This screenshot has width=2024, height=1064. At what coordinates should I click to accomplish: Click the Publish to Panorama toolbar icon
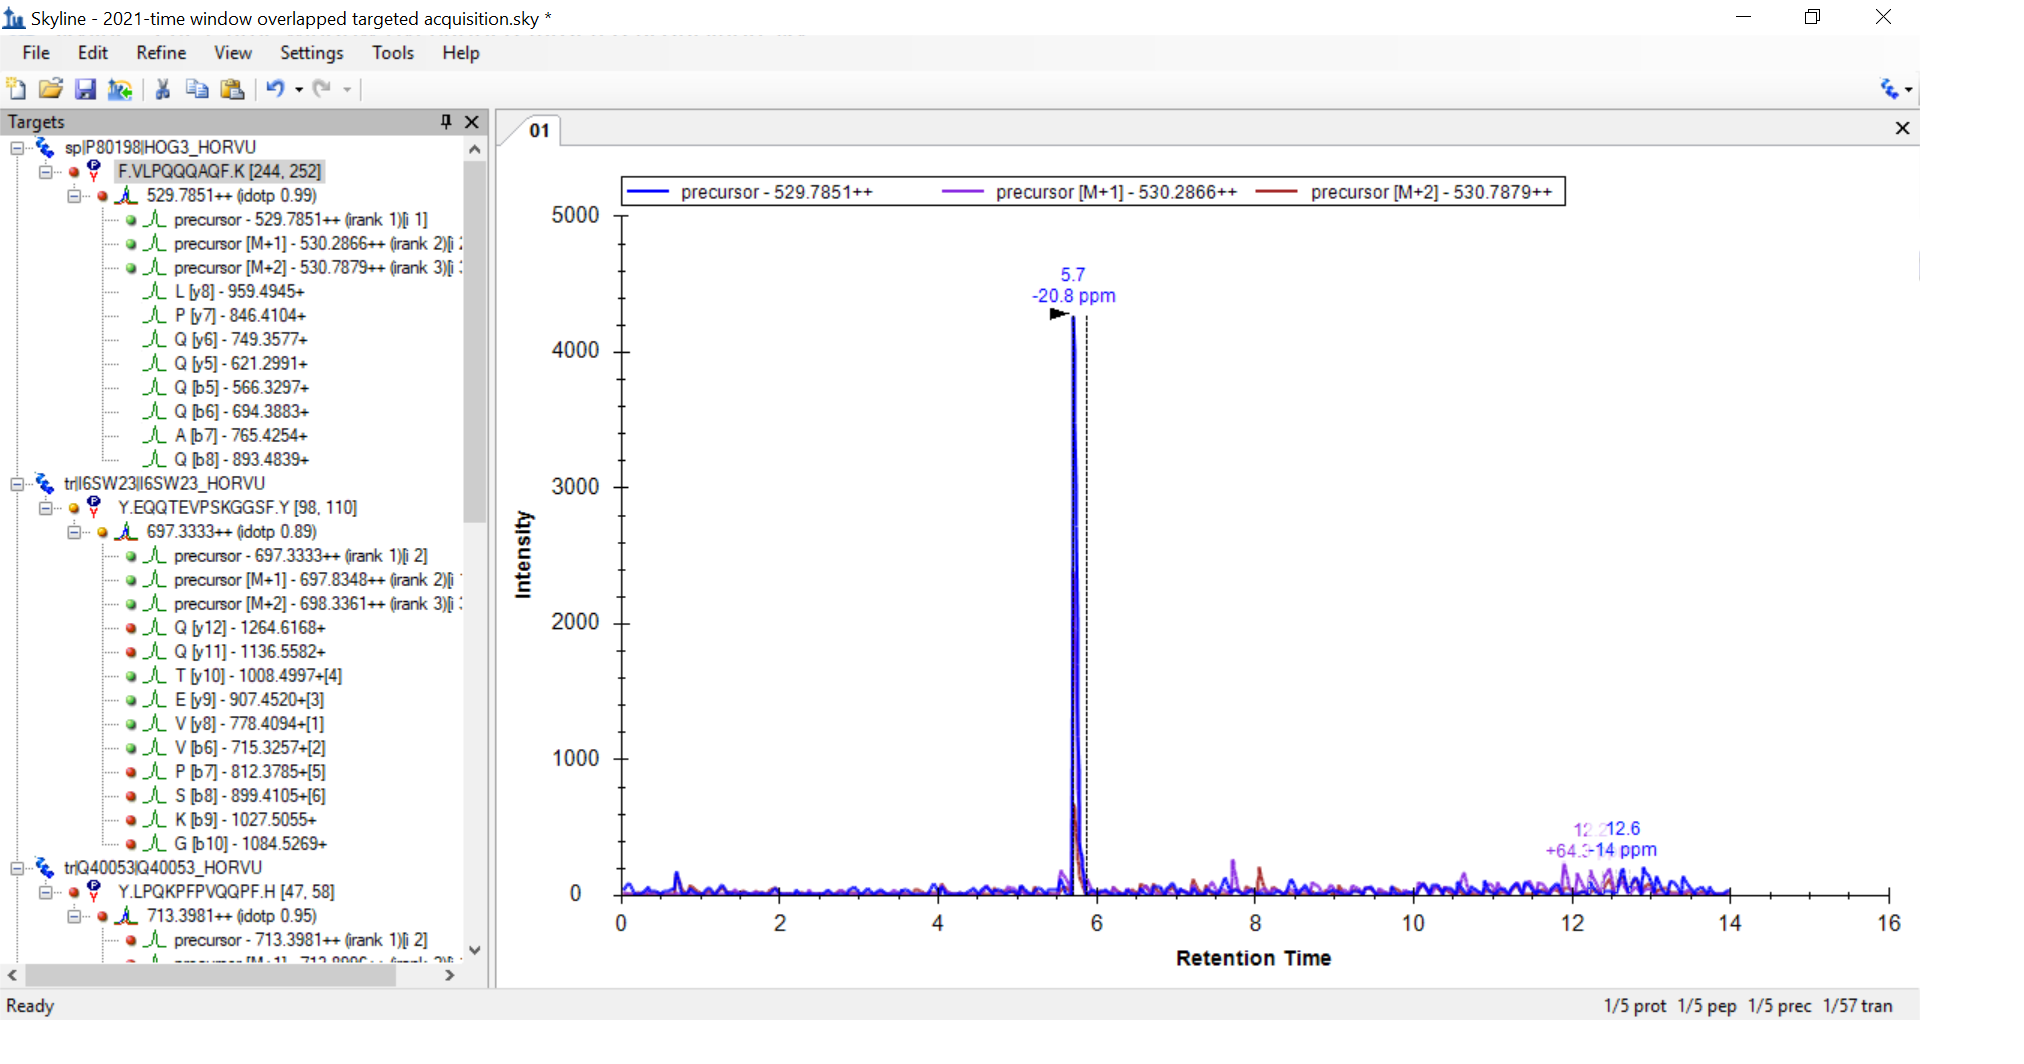(120, 89)
